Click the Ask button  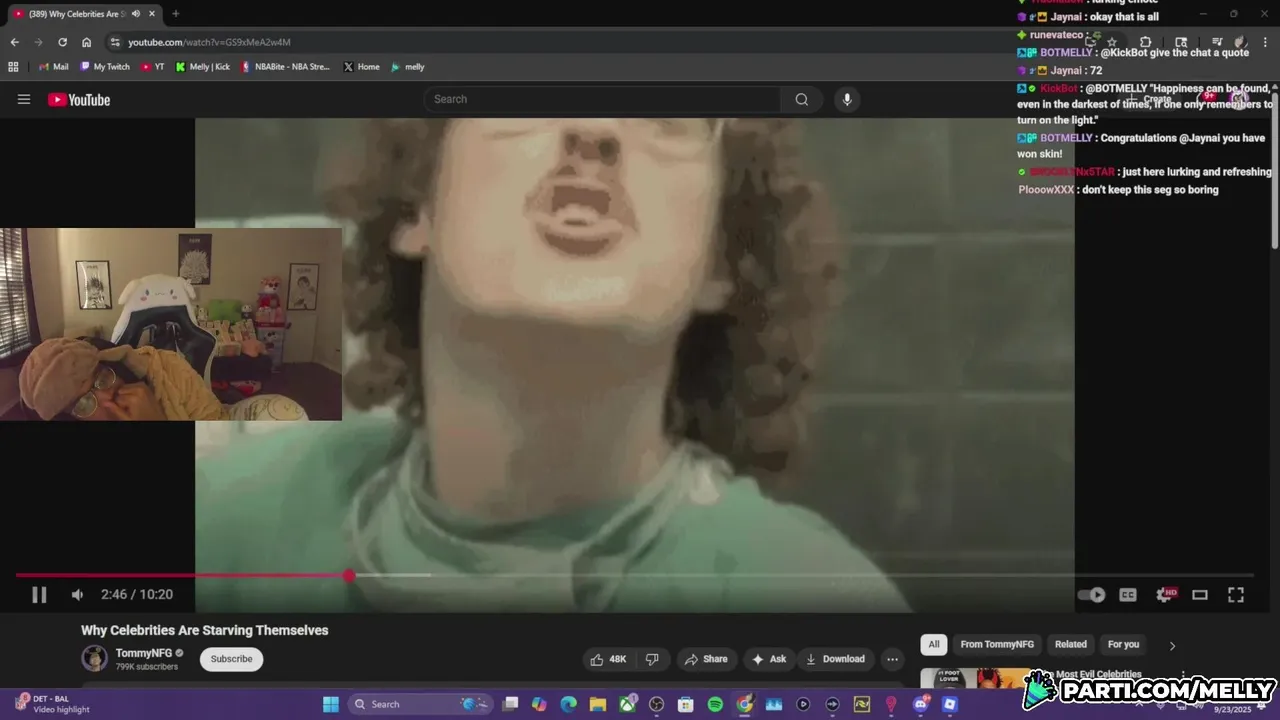(769, 659)
